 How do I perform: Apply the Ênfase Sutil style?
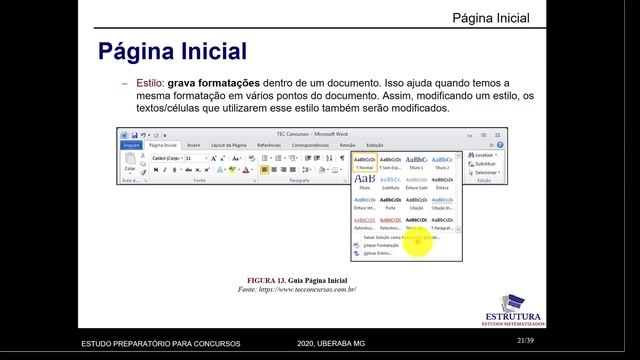(x=416, y=183)
